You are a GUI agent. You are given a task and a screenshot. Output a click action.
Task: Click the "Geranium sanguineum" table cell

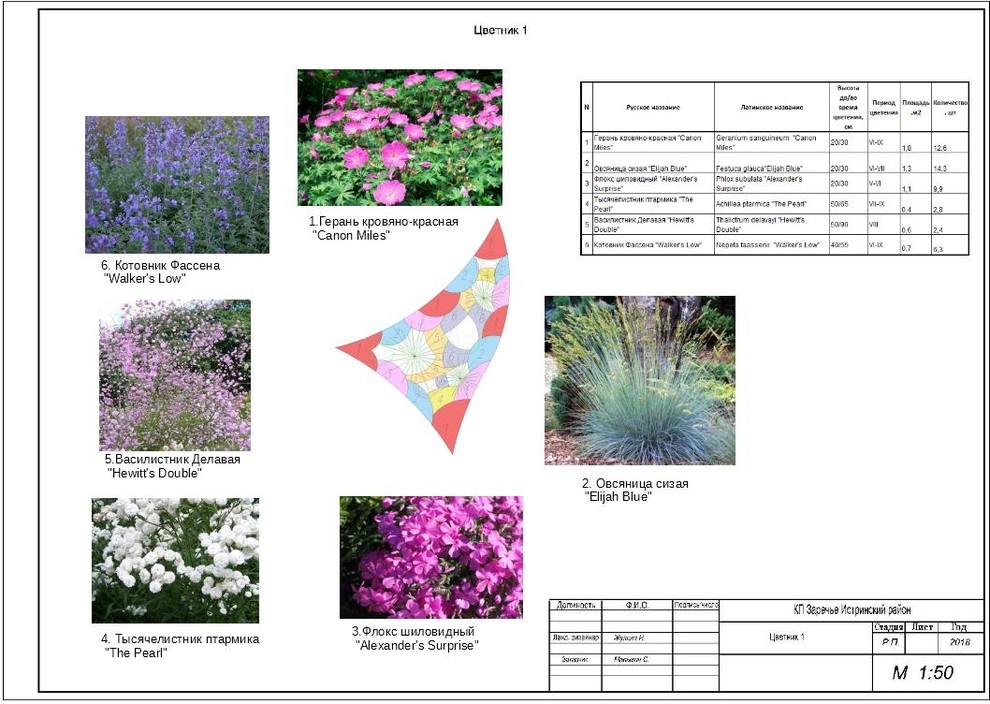[771, 142]
